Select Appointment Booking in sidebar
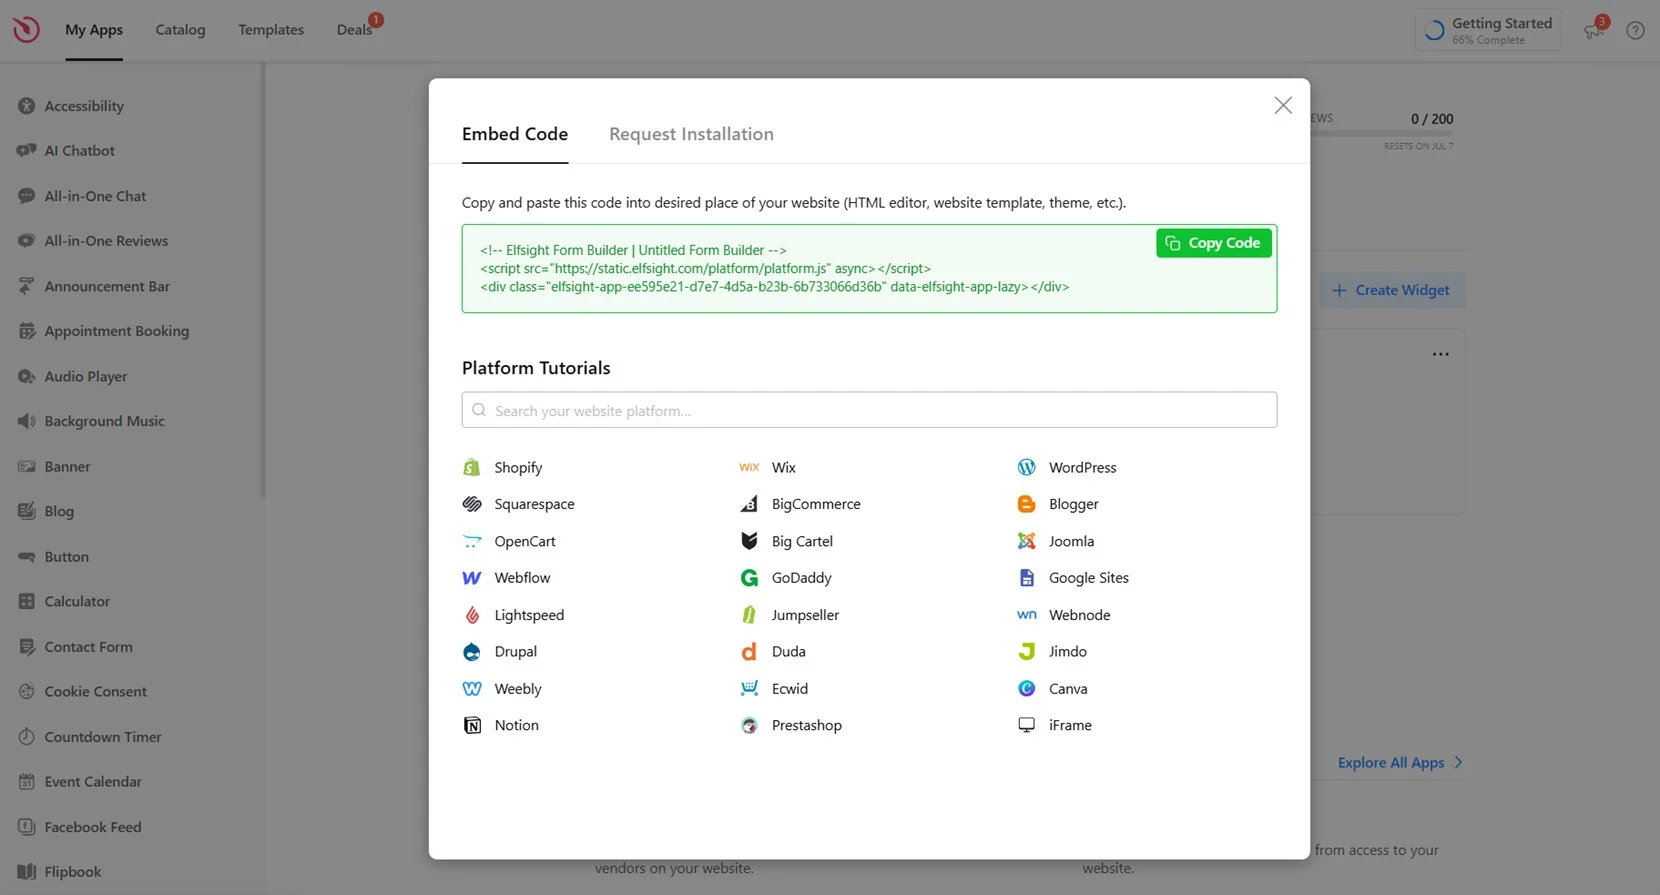 116,331
